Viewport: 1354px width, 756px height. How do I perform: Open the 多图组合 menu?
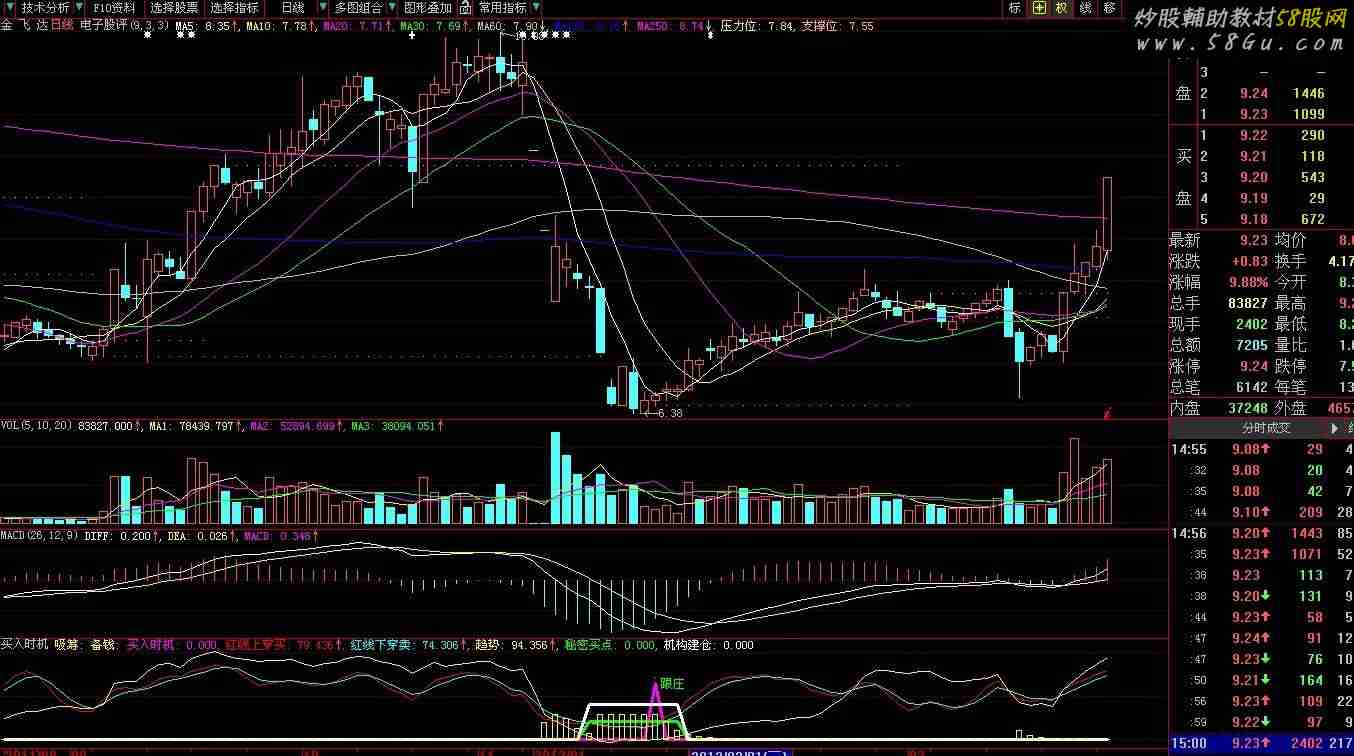pyautogui.click(x=359, y=7)
